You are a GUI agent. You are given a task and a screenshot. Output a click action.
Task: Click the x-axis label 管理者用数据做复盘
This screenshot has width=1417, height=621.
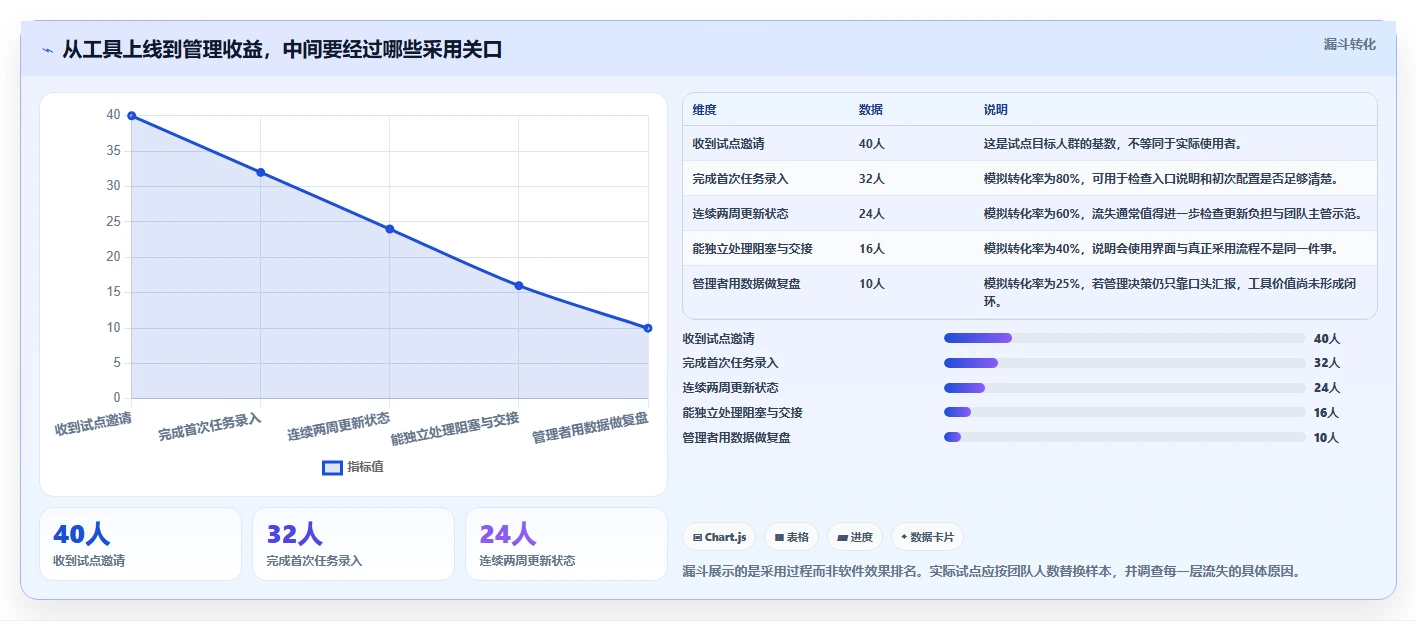coord(590,428)
